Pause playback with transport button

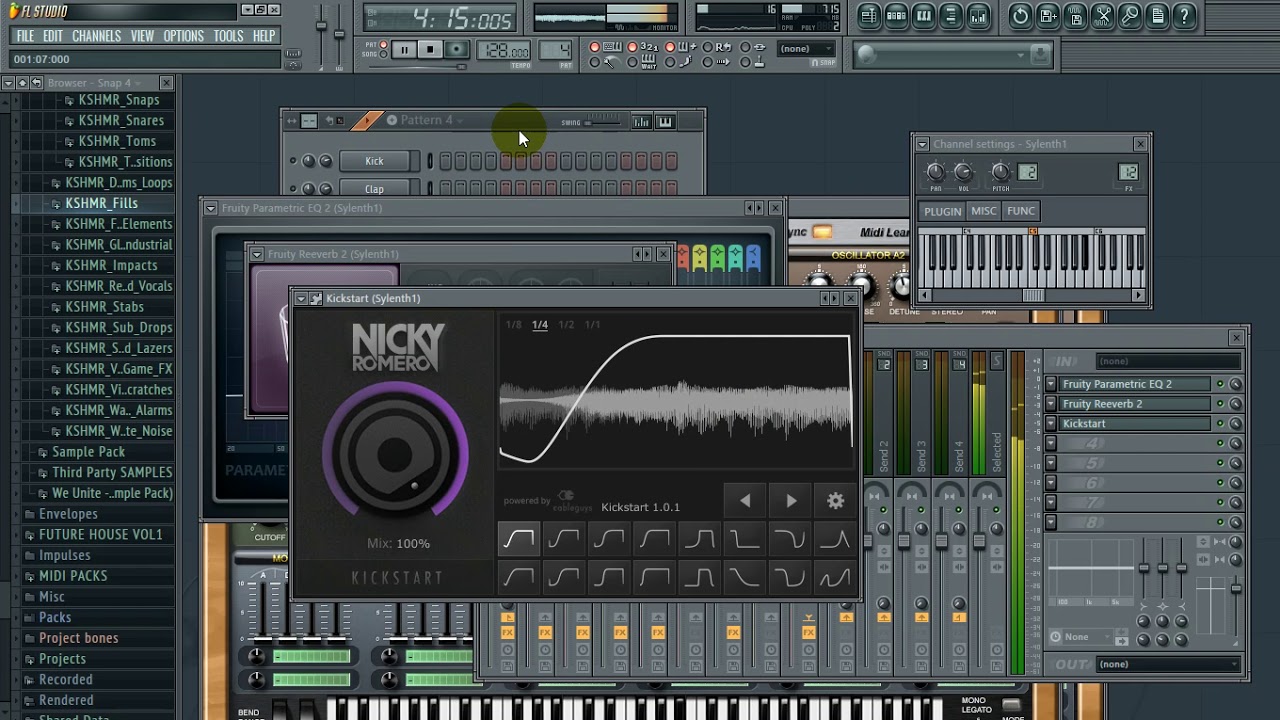coord(404,49)
